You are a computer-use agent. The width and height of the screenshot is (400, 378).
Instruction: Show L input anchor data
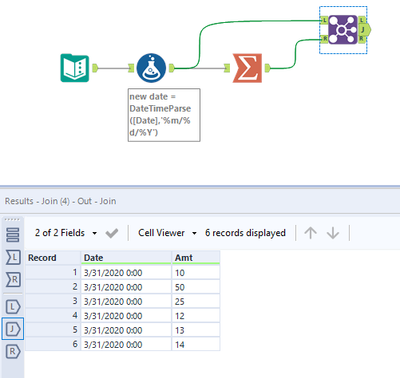[13, 257]
